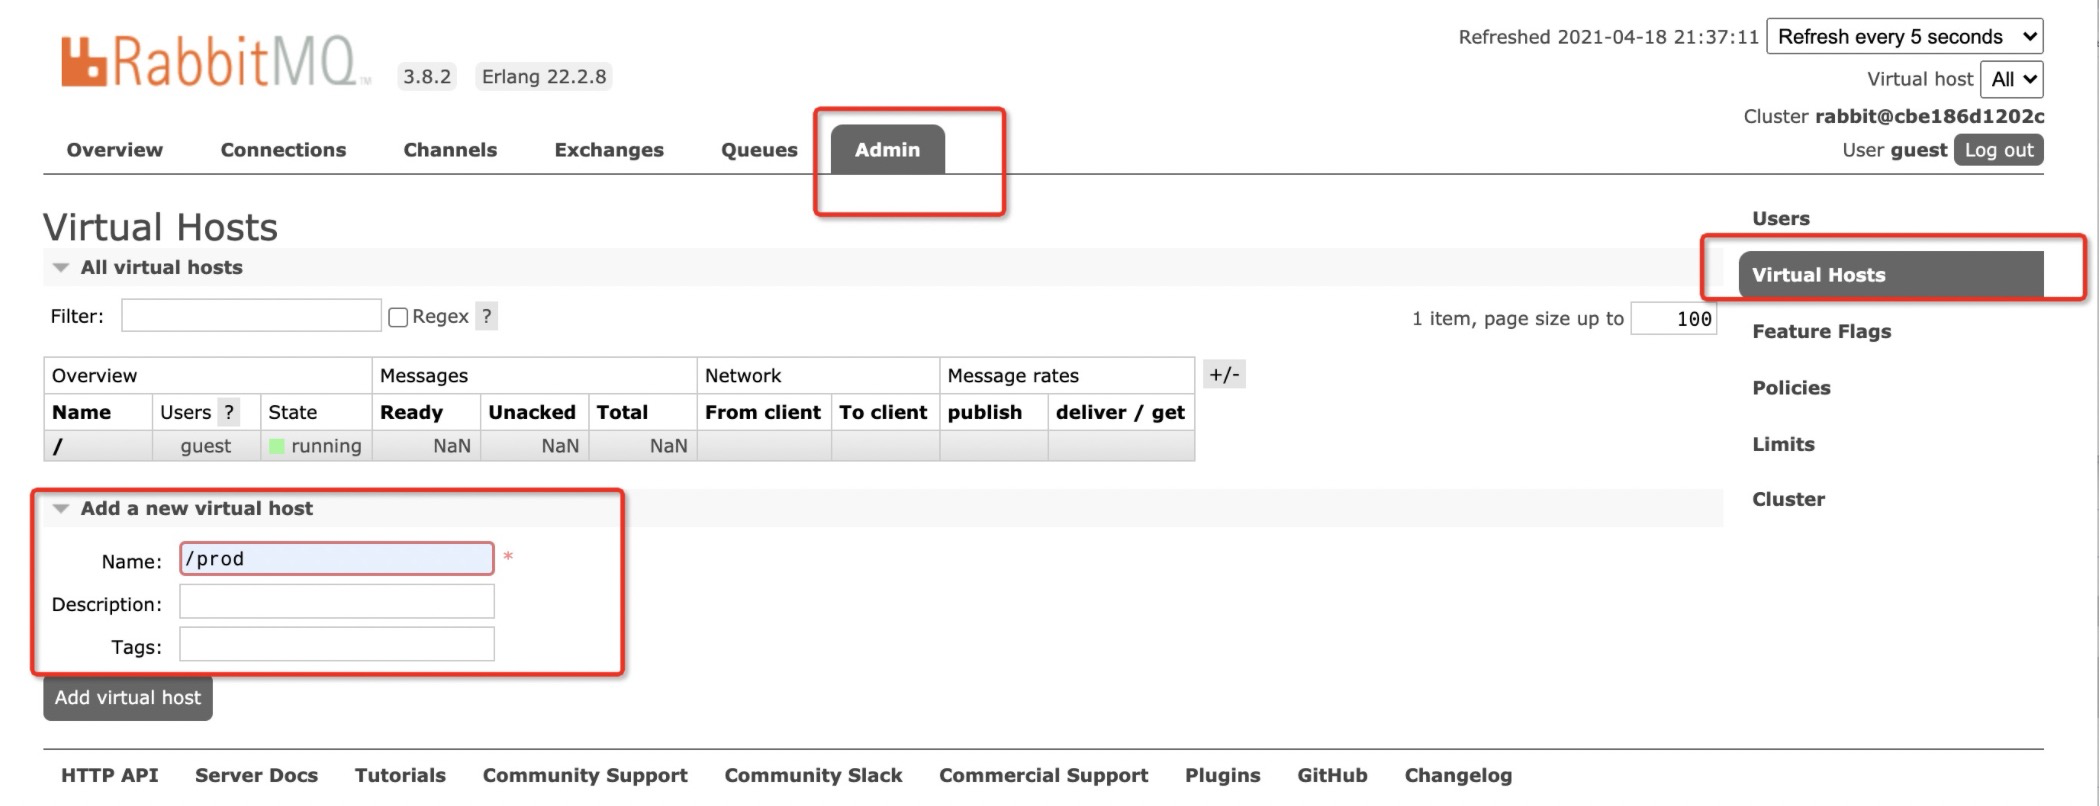Click the Filter input field
2100x806 pixels.
(251, 316)
